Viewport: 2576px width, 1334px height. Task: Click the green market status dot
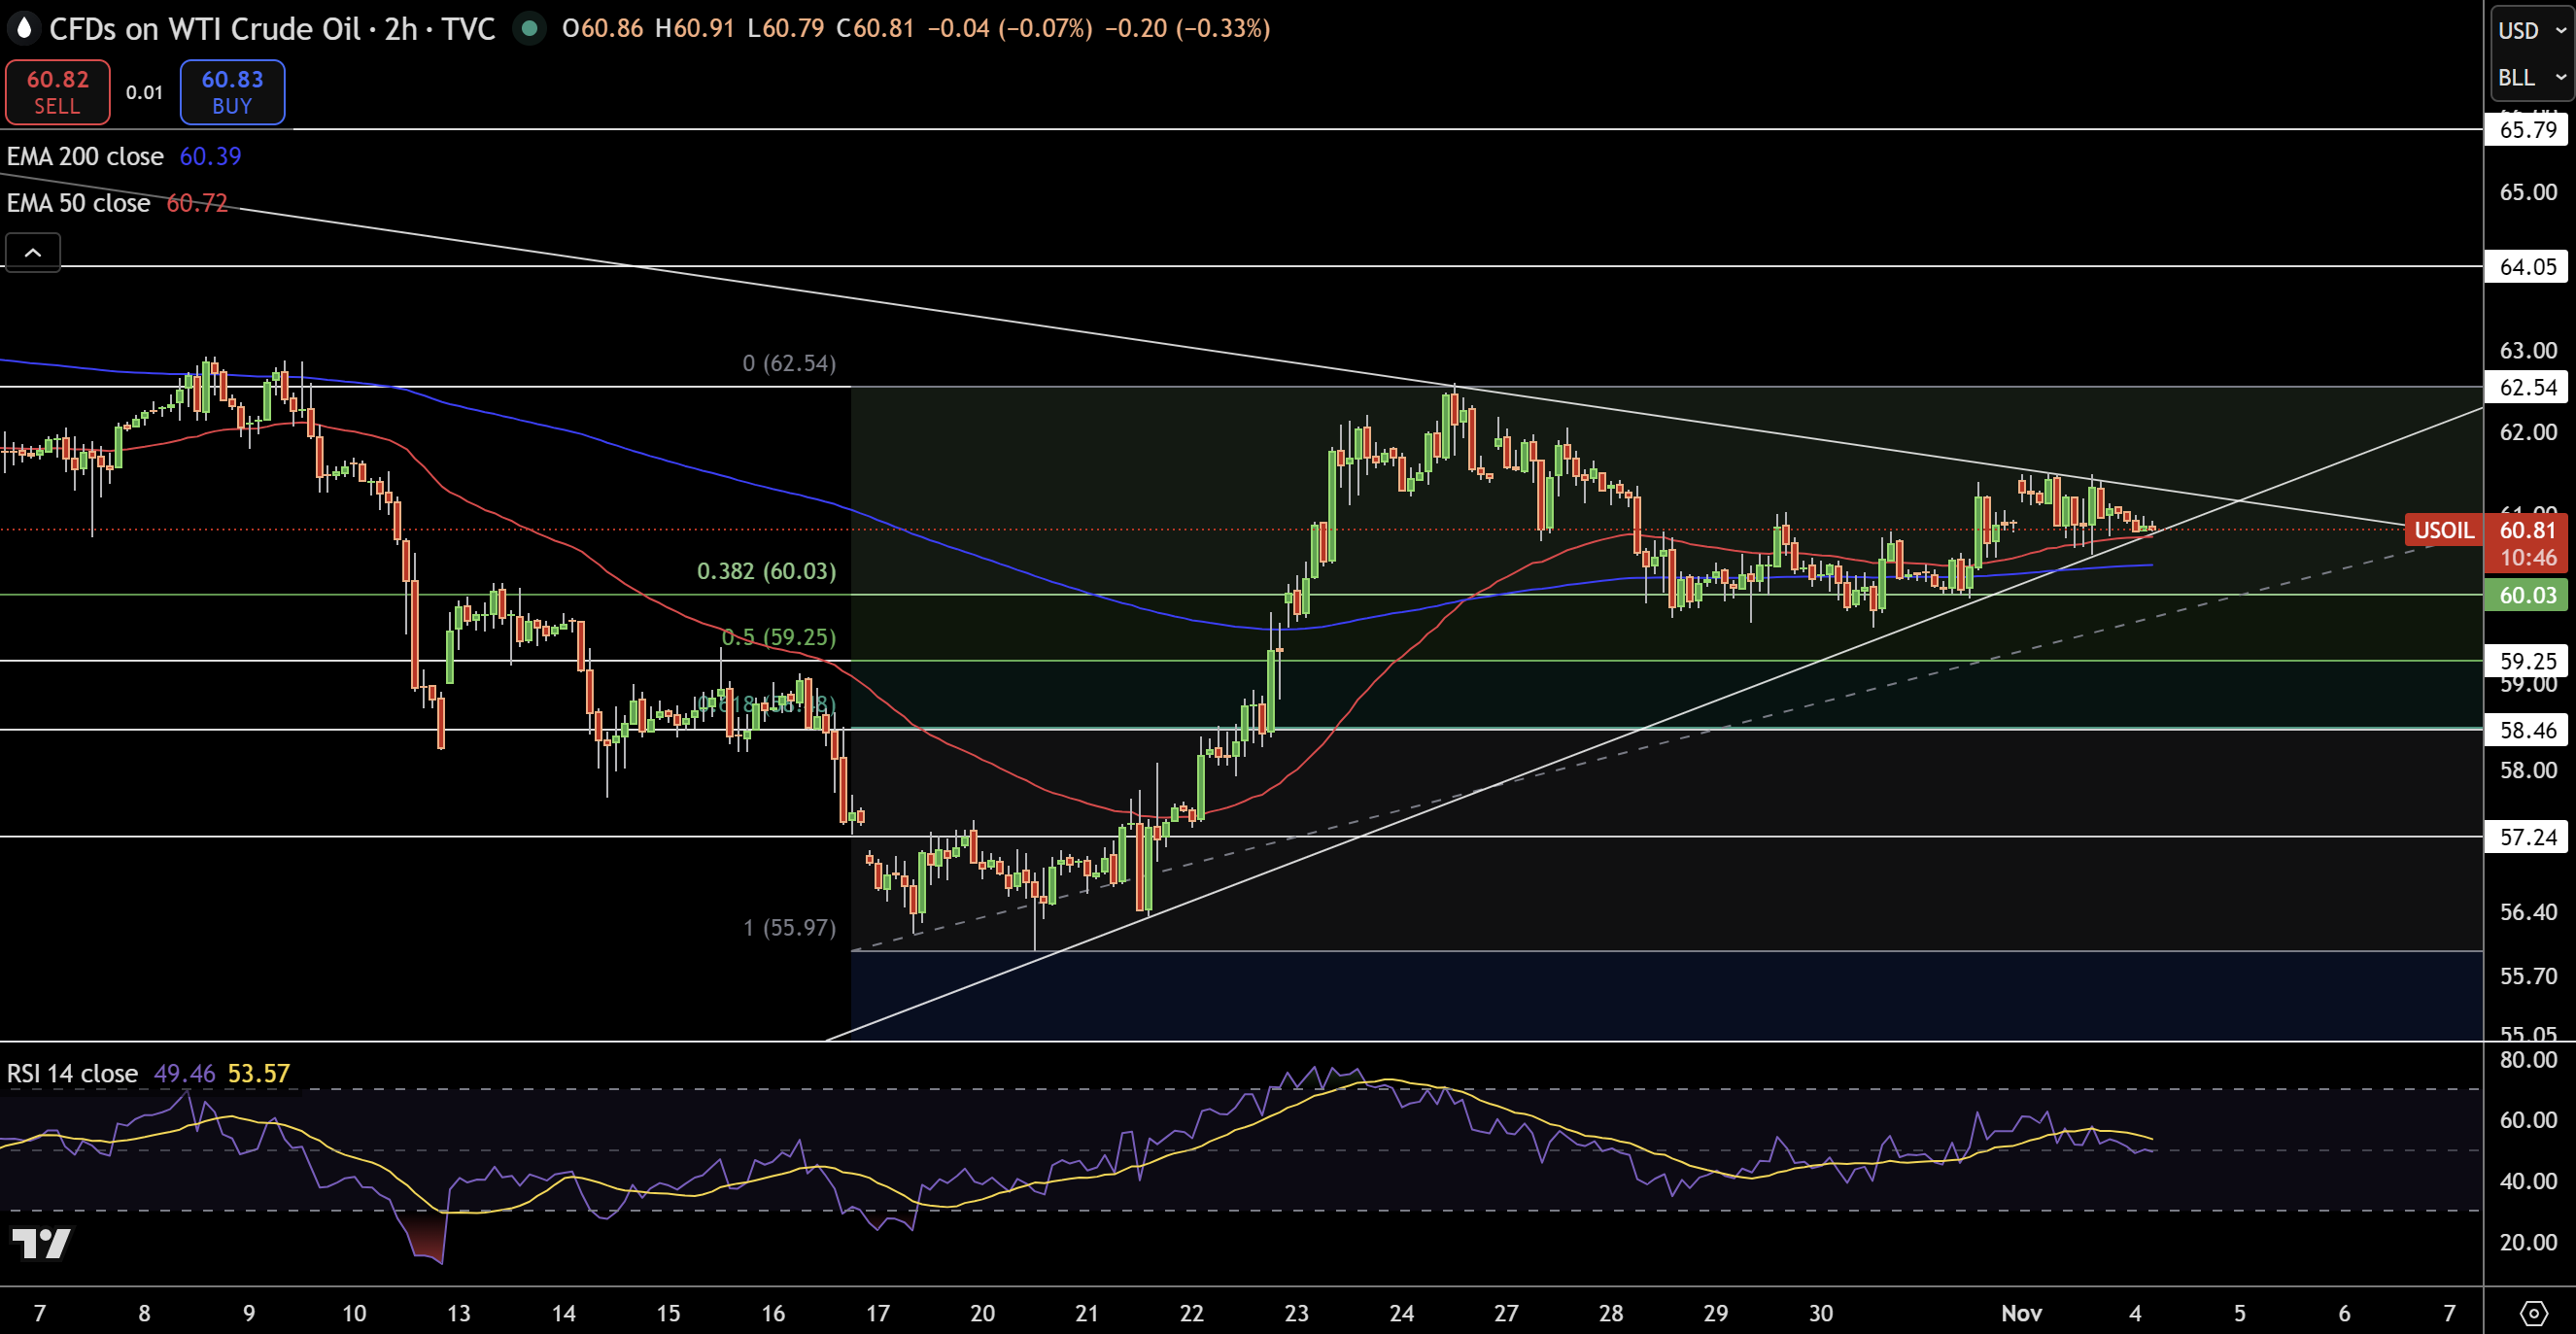tap(530, 28)
